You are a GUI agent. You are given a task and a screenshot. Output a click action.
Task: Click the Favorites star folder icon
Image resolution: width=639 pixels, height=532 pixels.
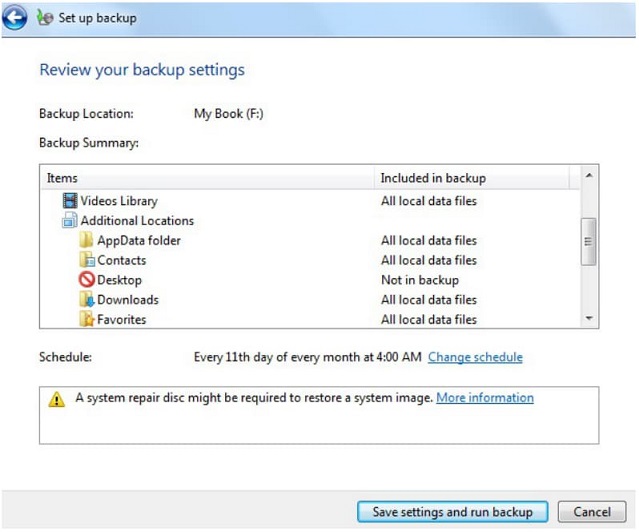87,319
